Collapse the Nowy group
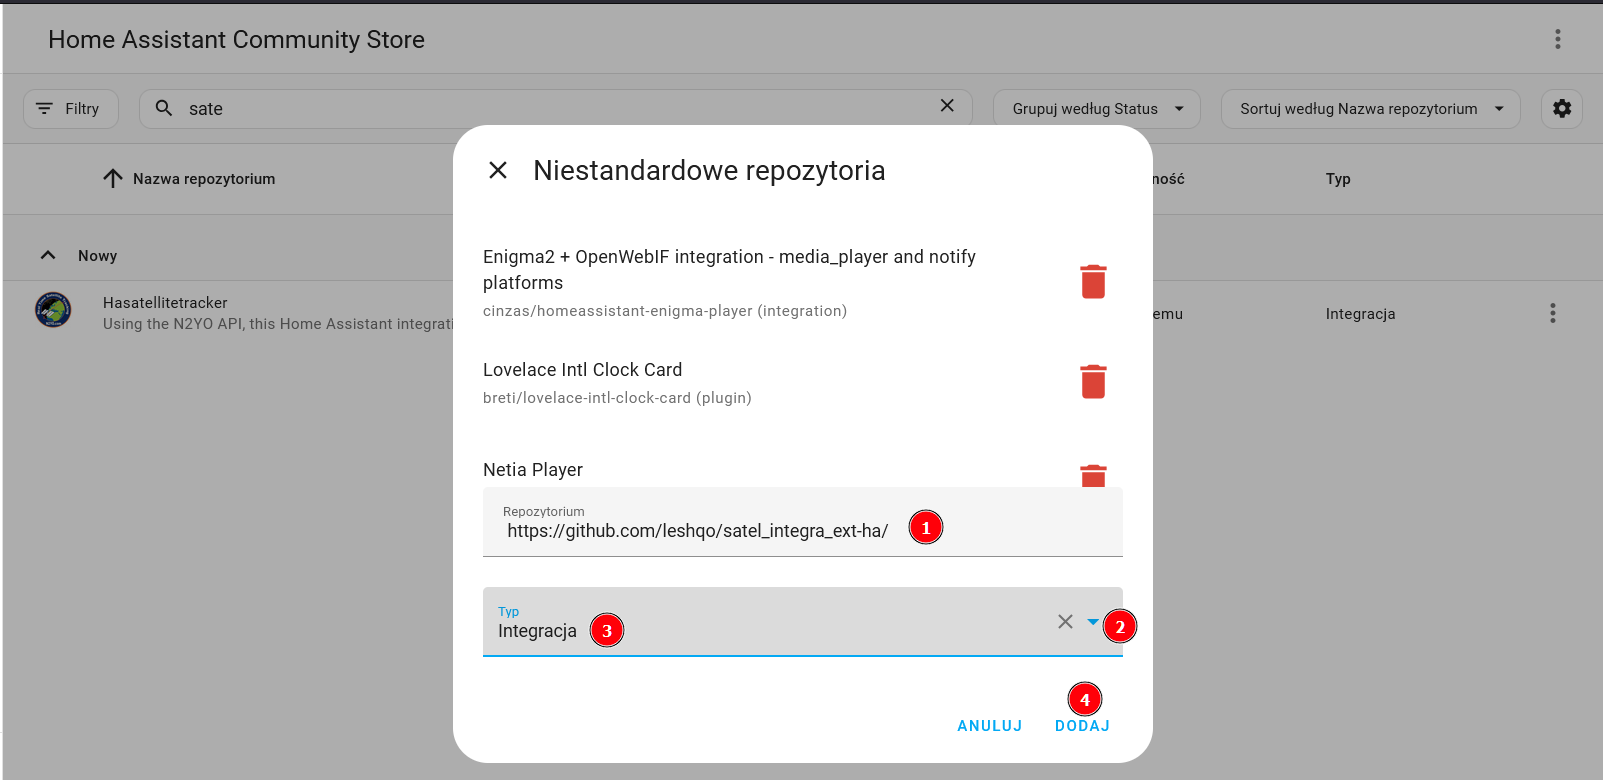Image resolution: width=1603 pixels, height=780 pixels. tap(48, 255)
